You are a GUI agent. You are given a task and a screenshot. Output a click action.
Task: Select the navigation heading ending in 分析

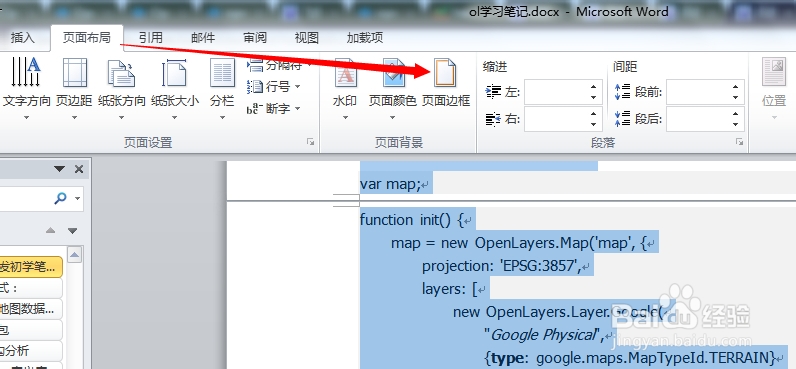pos(30,350)
